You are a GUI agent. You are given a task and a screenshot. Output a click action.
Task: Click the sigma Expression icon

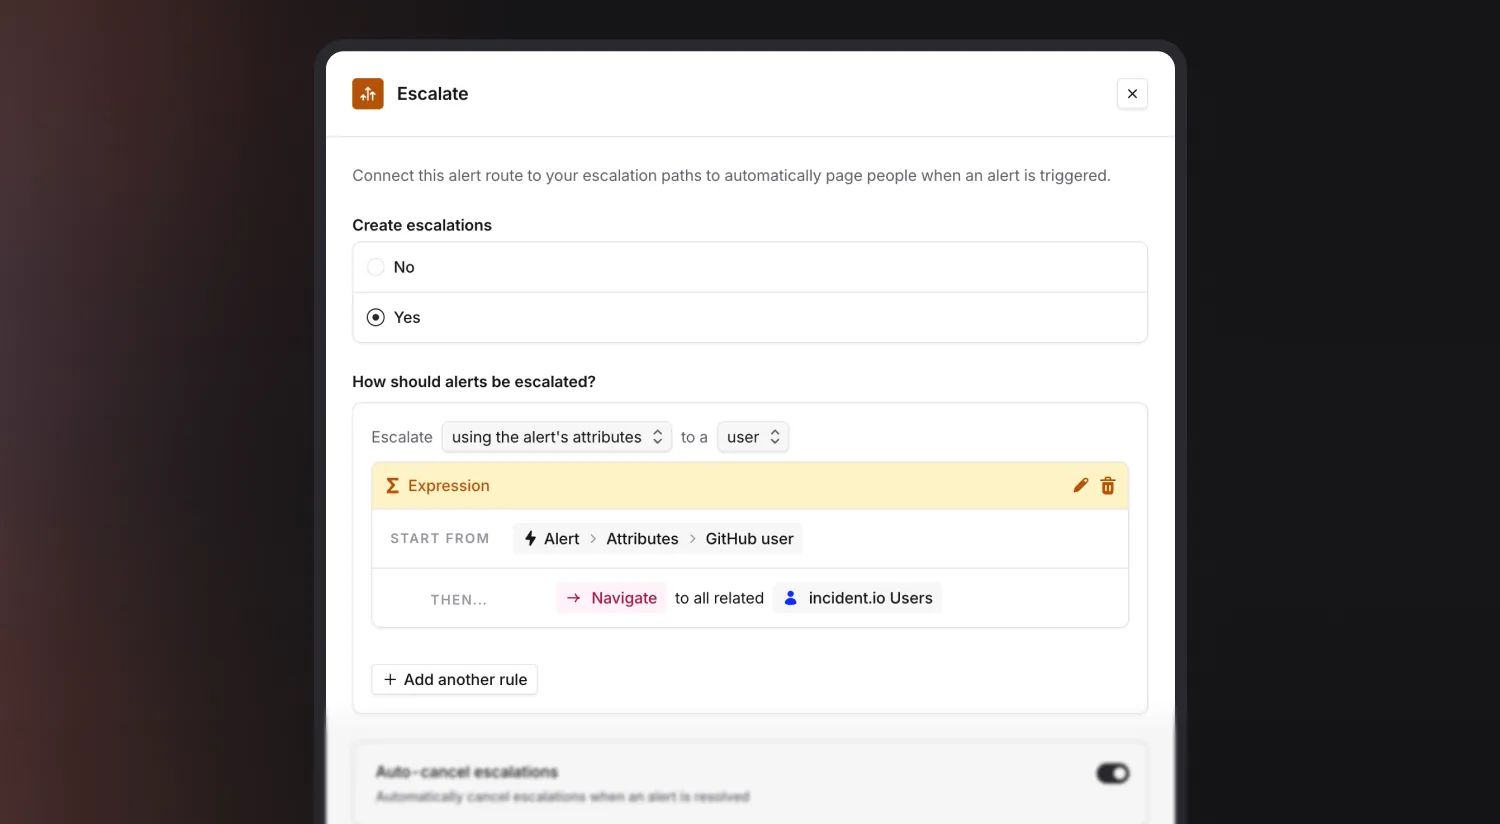tap(393, 486)
